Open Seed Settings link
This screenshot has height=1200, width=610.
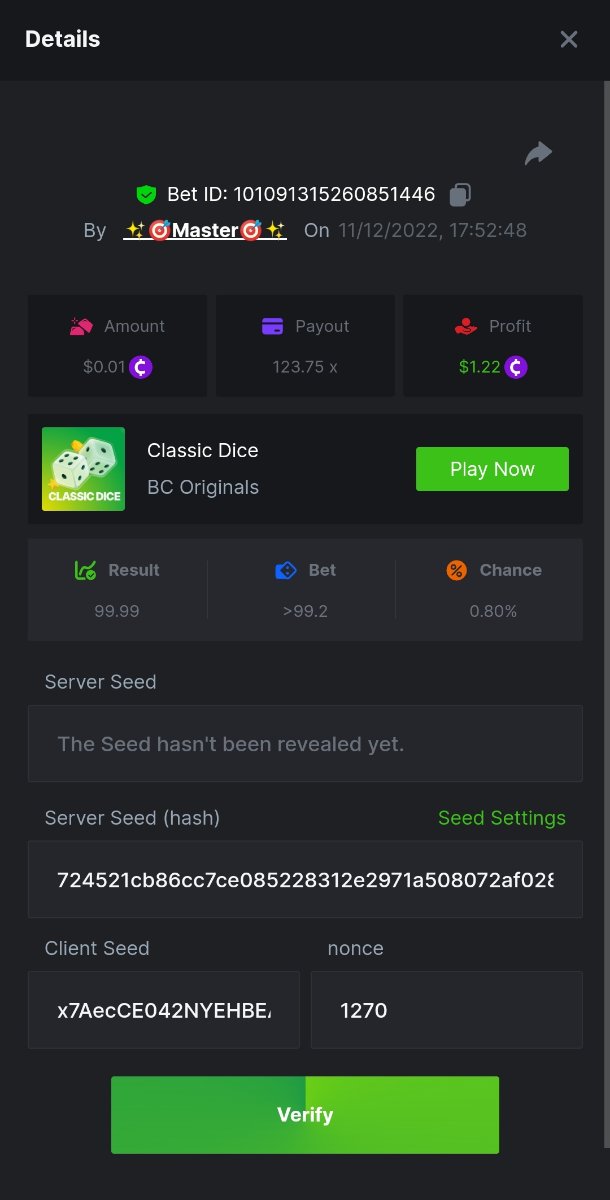(x=502, y=818)
